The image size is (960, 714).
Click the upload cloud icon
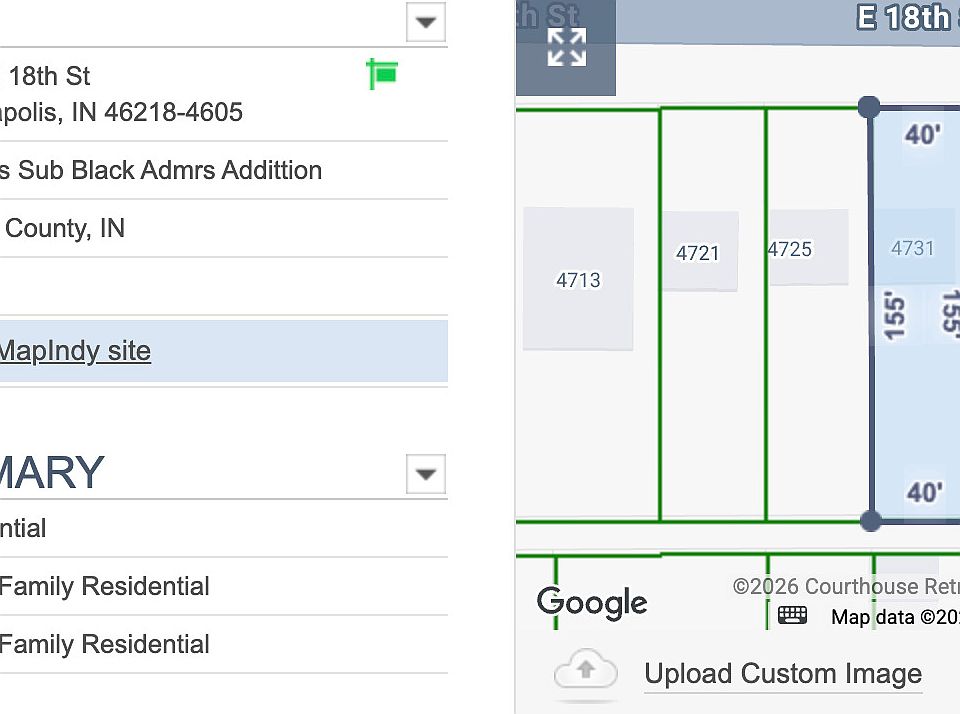pyautogui.click(x=585, y=671)
